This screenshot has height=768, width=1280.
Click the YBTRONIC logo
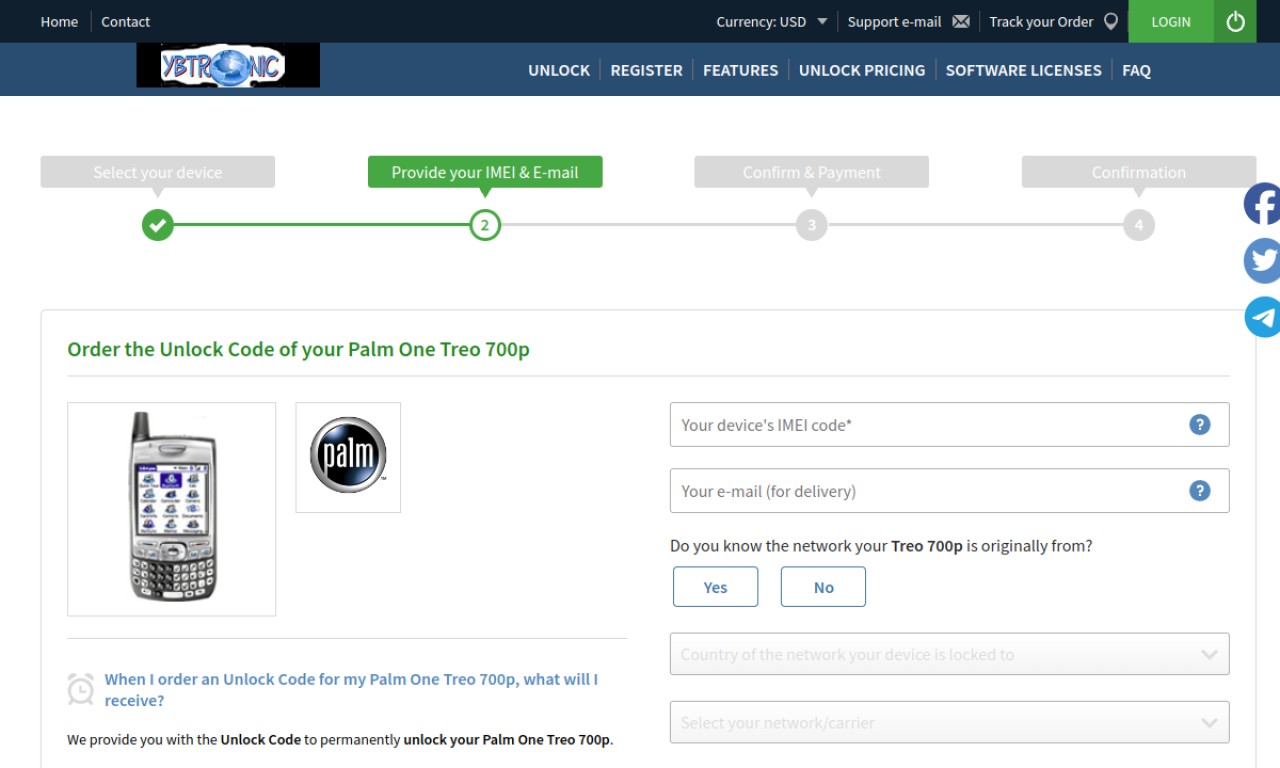click(x=228, y=65)
